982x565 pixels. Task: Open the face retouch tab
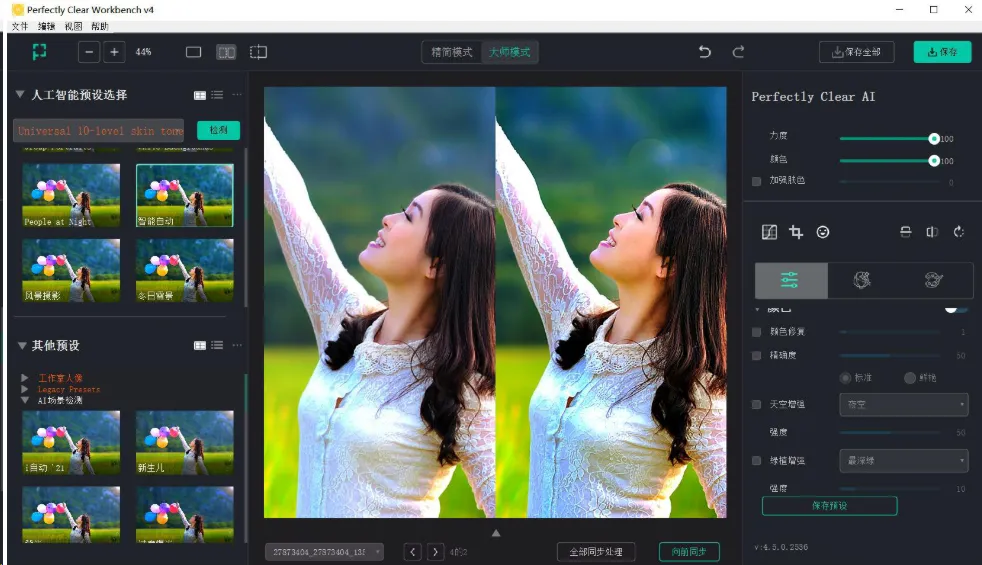(x=862, y=280)
